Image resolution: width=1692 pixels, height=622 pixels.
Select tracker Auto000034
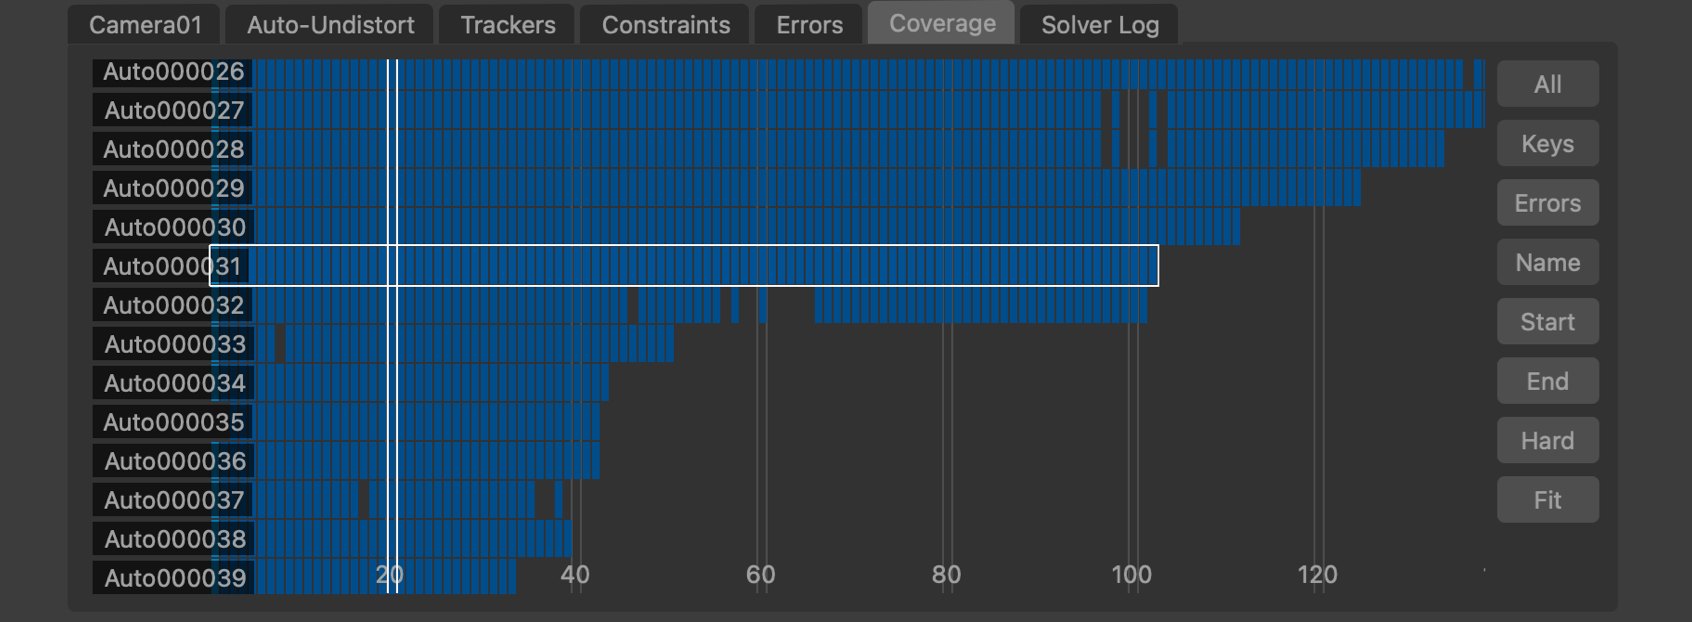point(173,384)
